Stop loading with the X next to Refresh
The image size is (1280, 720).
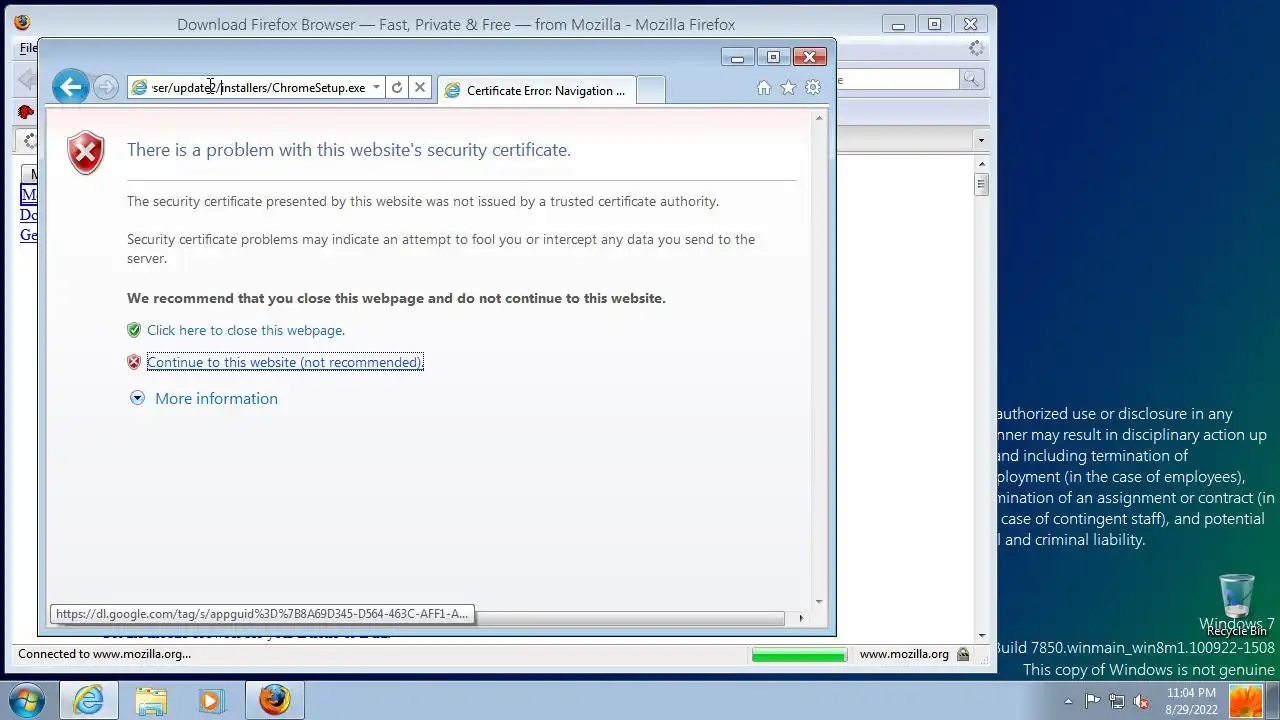coord(420,88)
